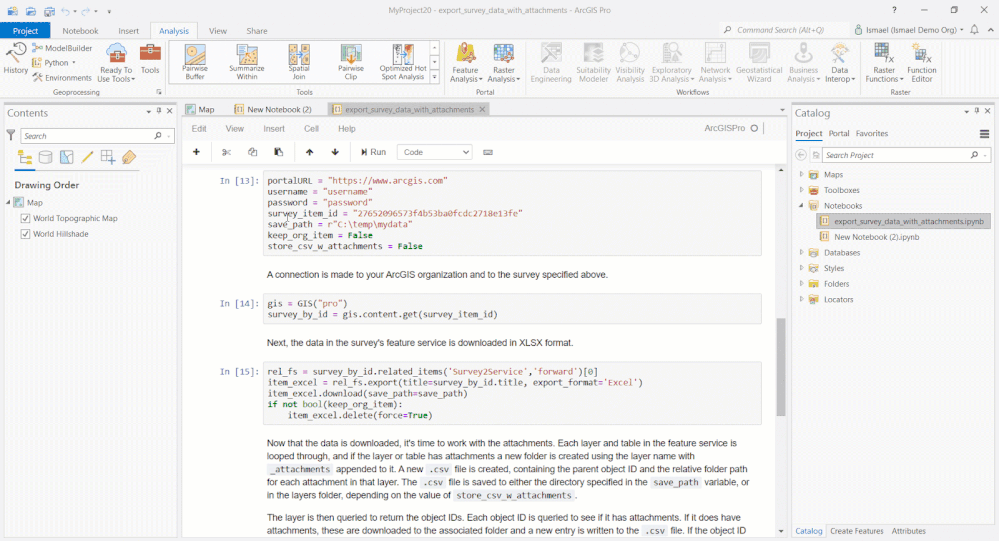Cut selected cell with scissors icon
The width and height of the screenshot is (999, 541).
click(226, 152)
